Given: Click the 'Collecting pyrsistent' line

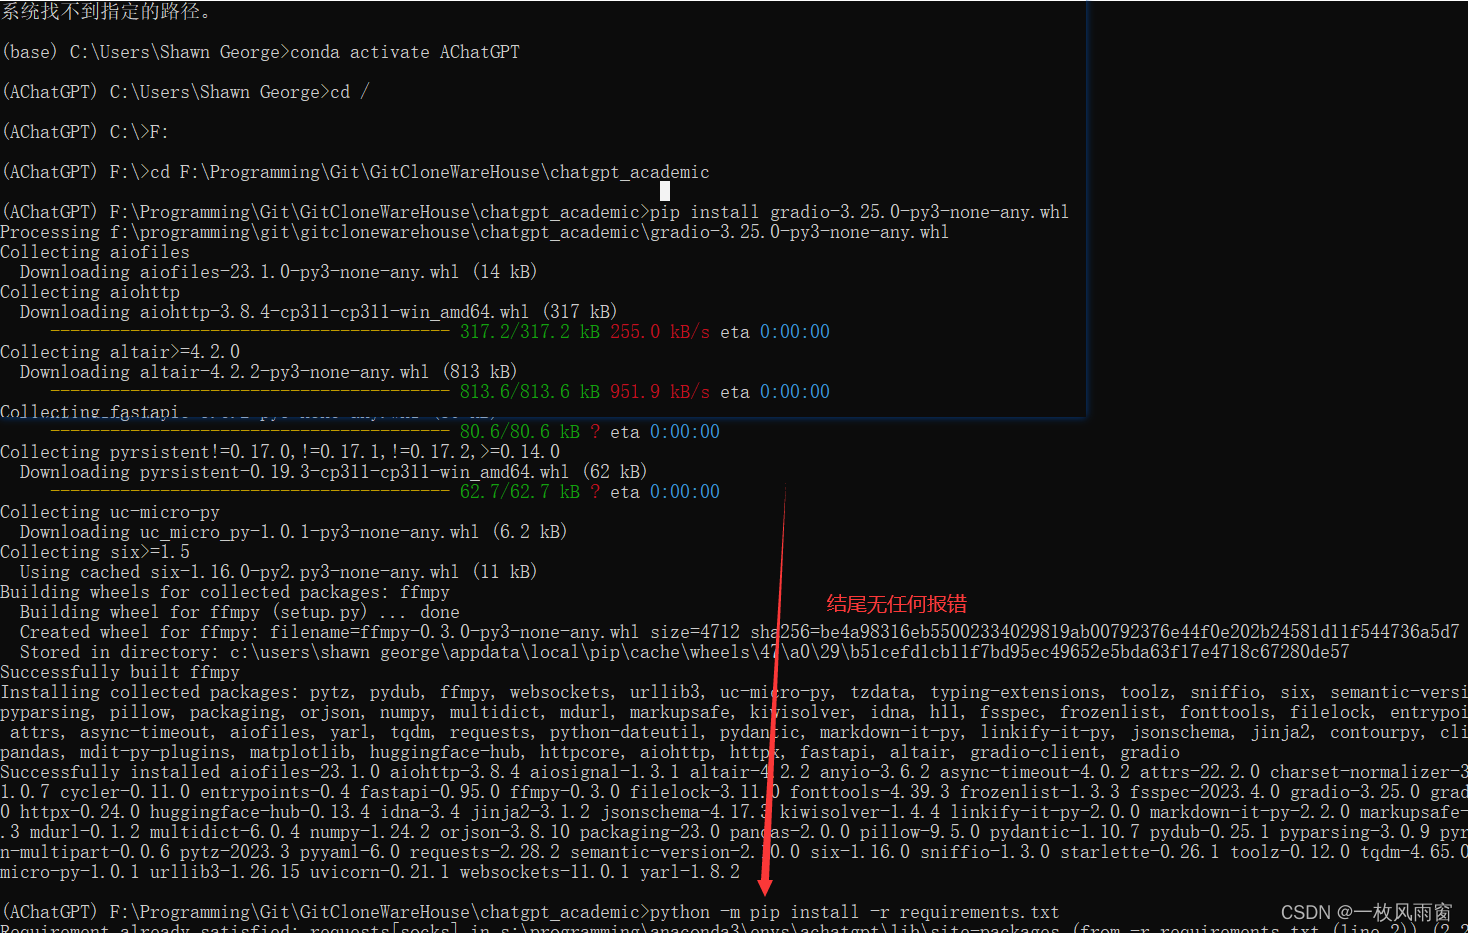Looking at the screenshot, I should 280,452.
